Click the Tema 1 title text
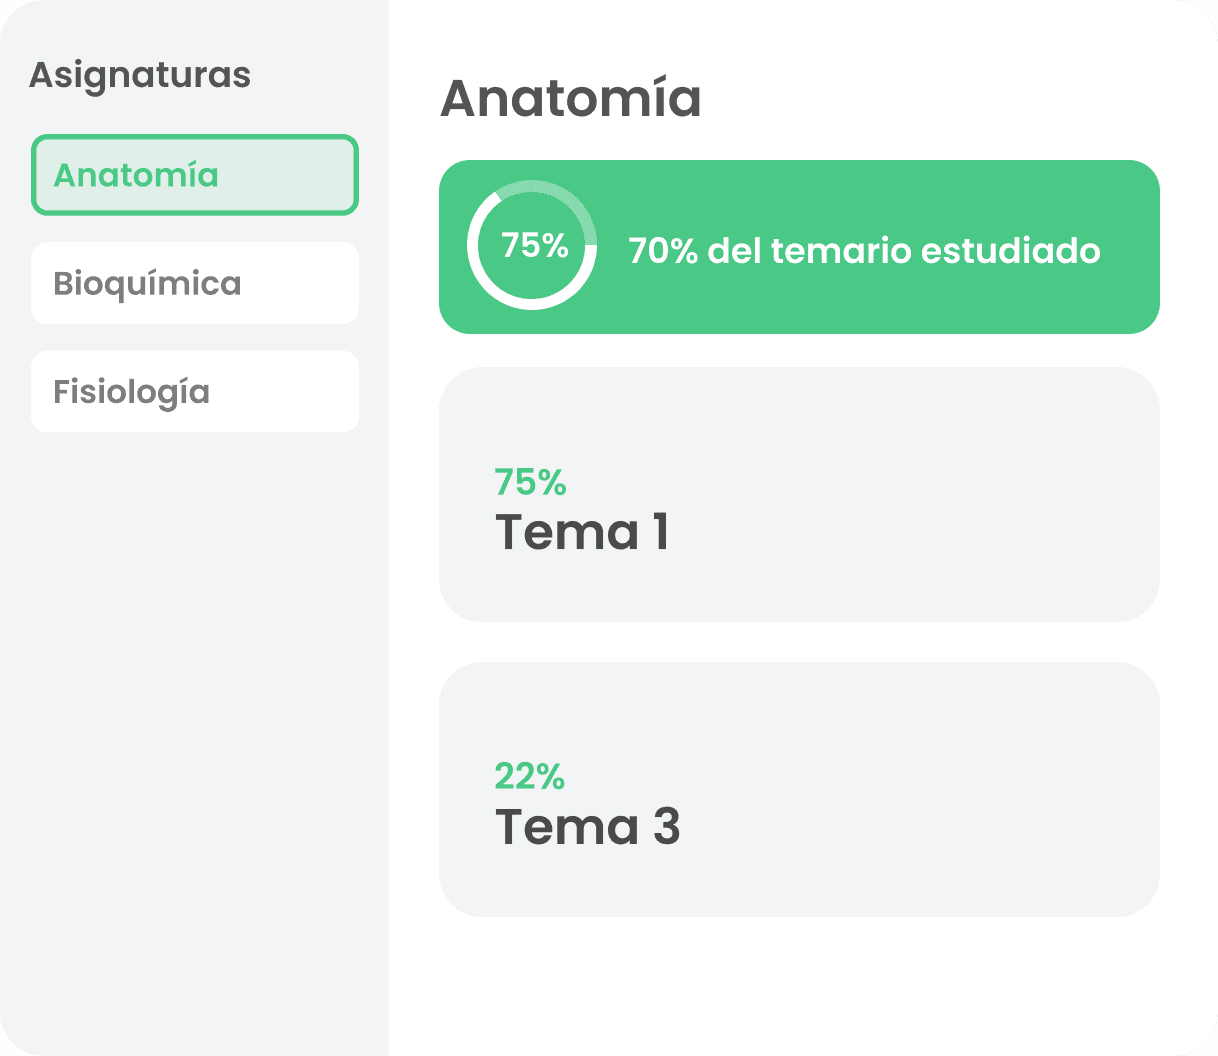 581,532
